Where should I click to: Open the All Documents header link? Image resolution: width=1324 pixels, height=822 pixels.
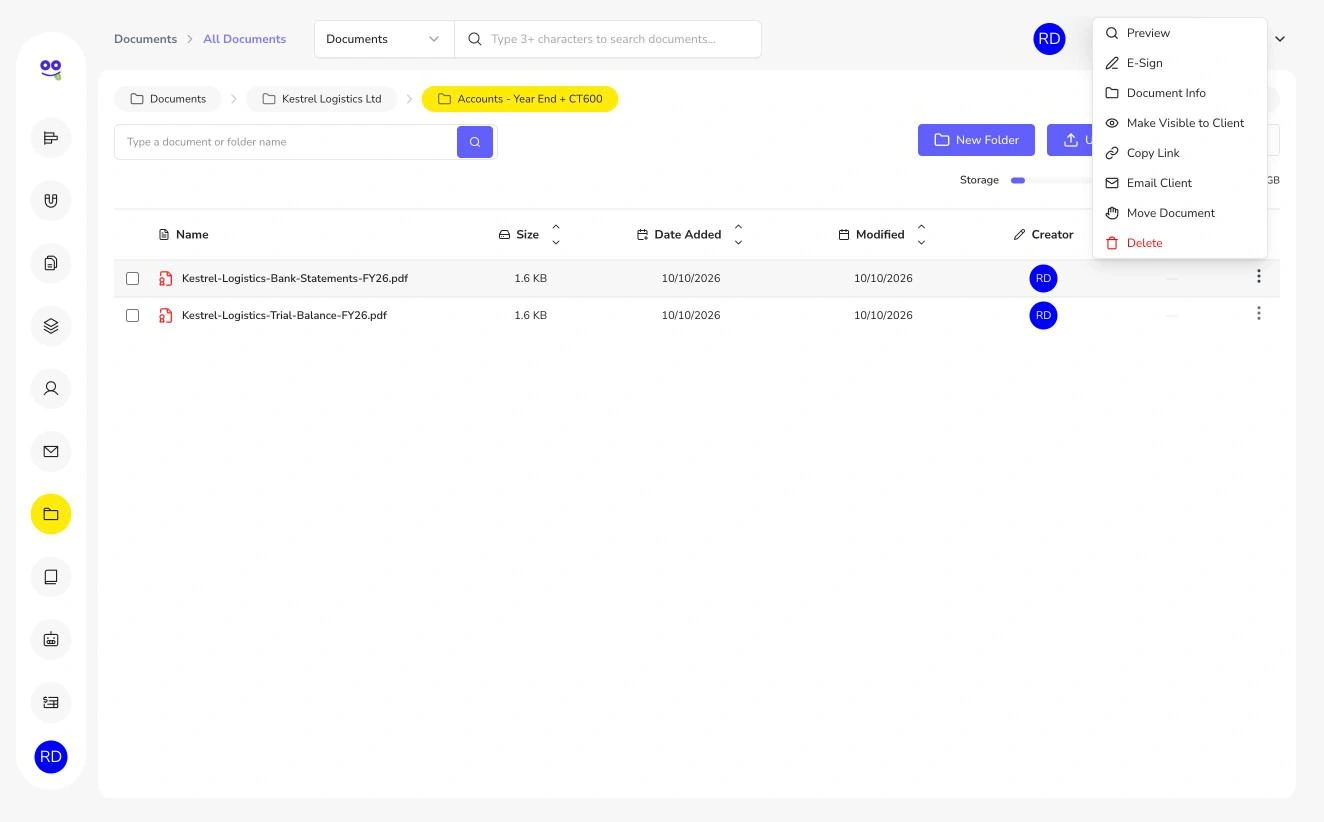(x=244, y=39)
